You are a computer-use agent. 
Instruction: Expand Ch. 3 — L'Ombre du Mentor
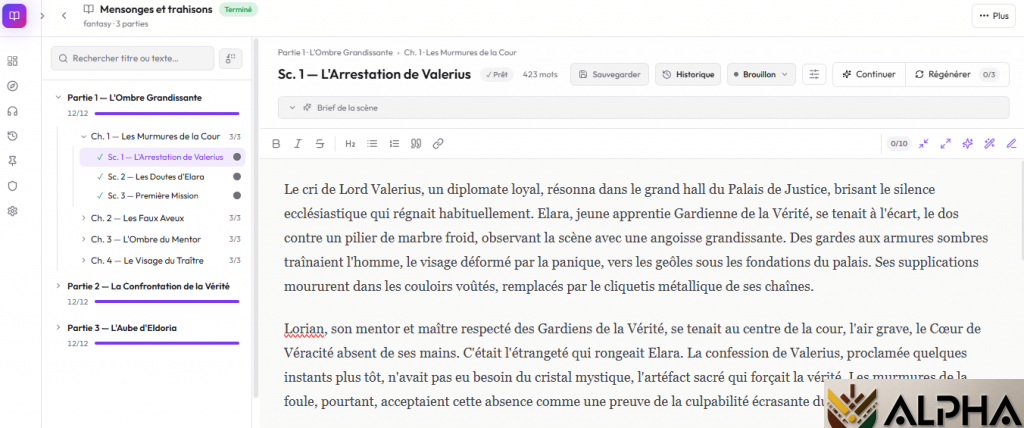tap(83, 239)
